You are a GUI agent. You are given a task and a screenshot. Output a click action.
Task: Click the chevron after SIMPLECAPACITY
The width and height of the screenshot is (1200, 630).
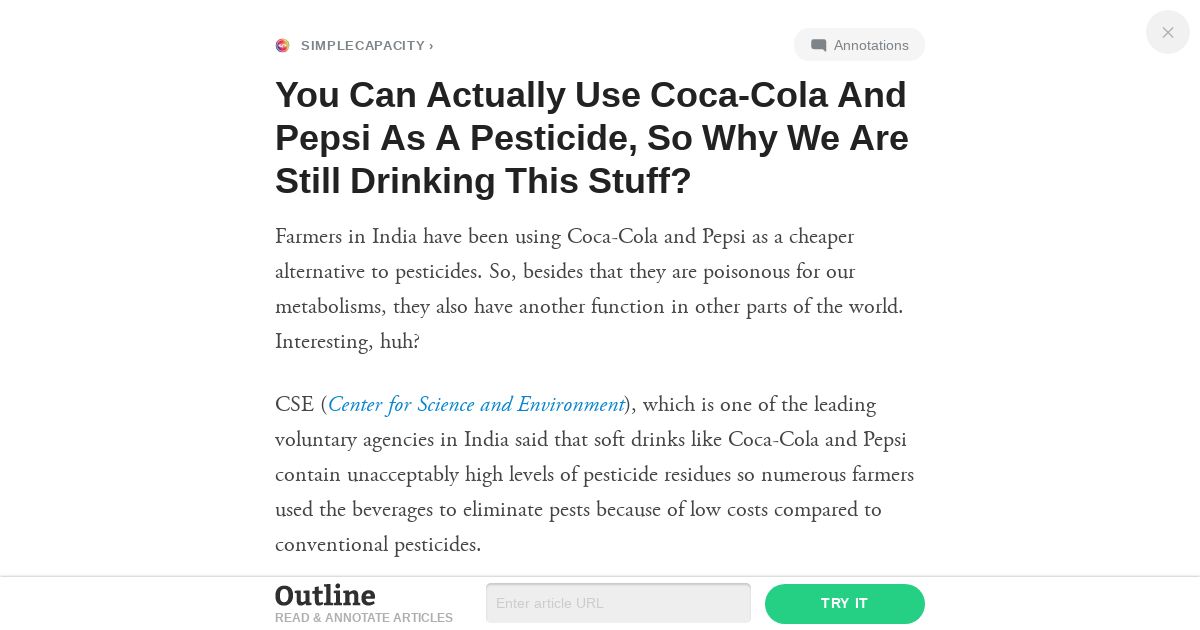(431, 45)
